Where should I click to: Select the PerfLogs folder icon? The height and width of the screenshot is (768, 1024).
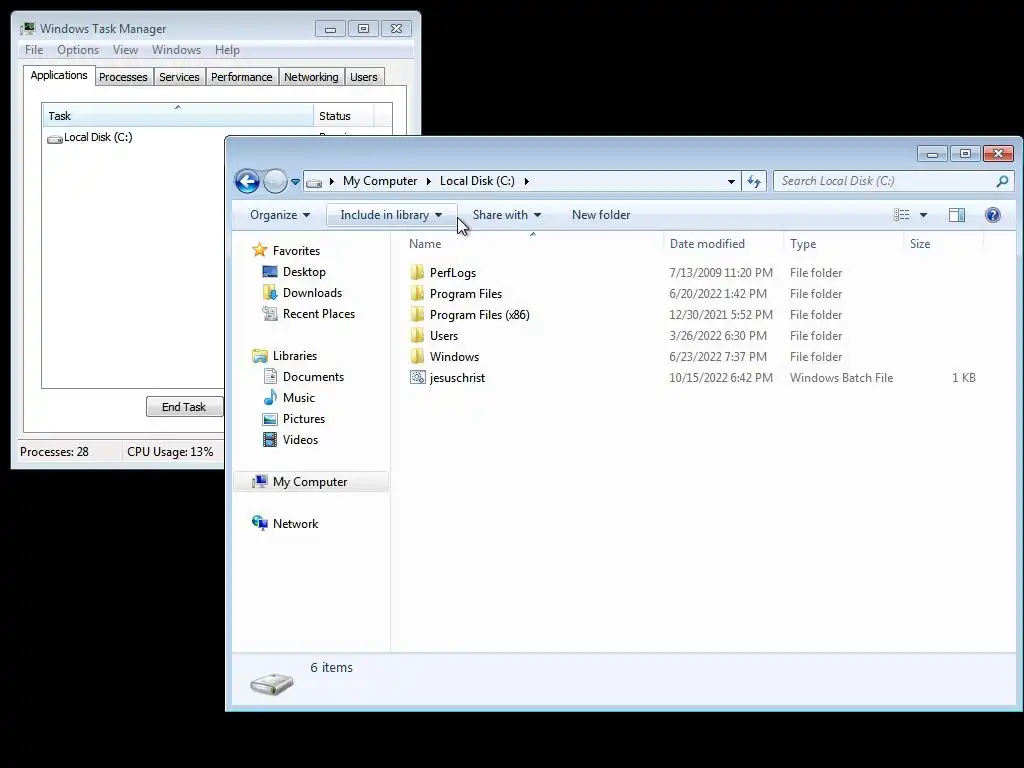[x=417, y=272]
